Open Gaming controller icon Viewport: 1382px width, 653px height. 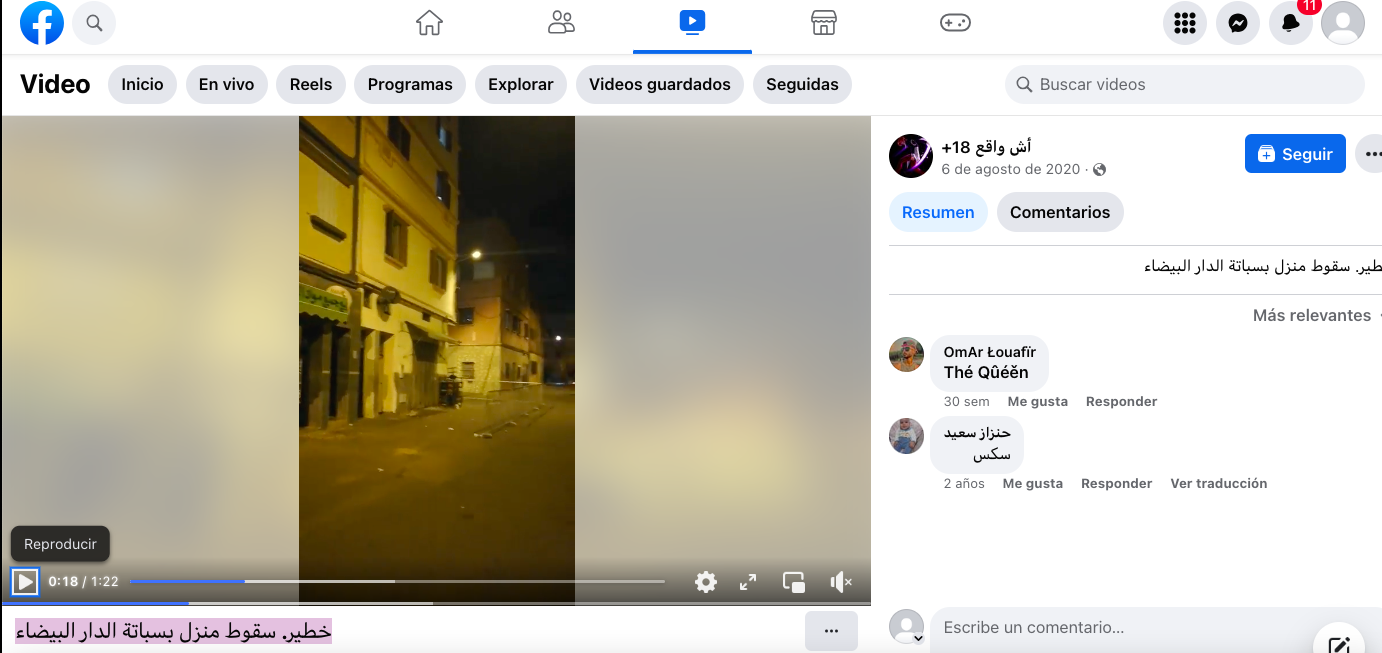coord(955,23)
